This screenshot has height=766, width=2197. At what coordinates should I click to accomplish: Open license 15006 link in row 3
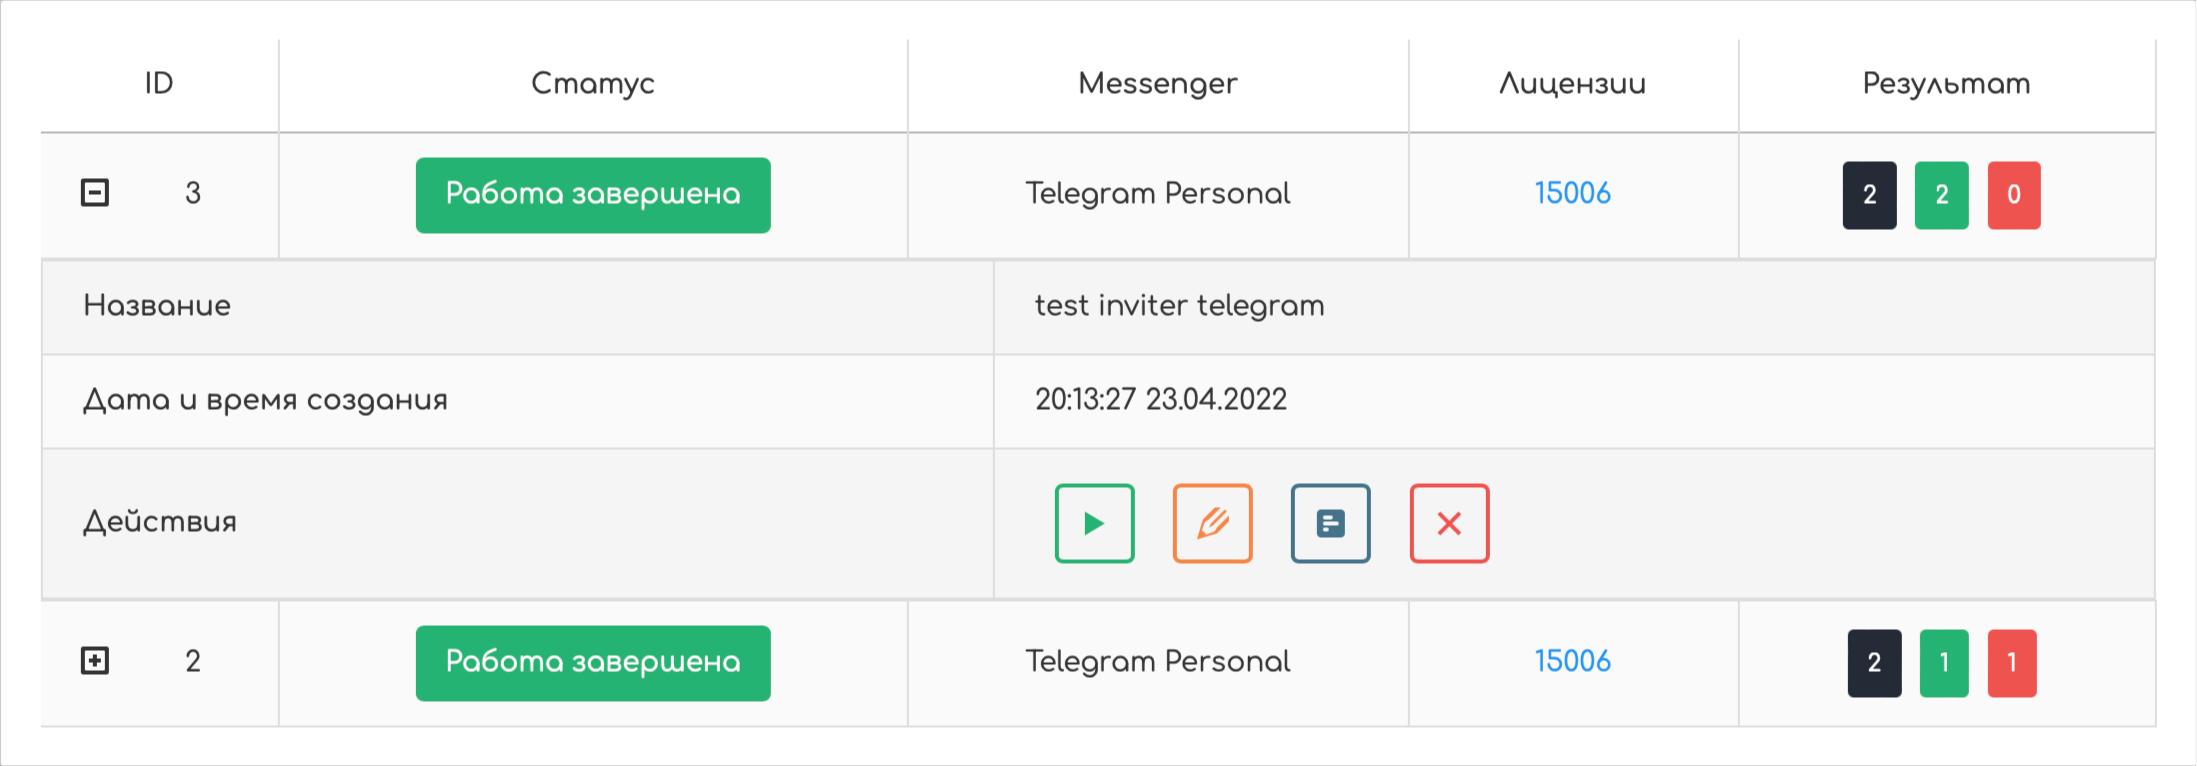tap(1572, 193)
